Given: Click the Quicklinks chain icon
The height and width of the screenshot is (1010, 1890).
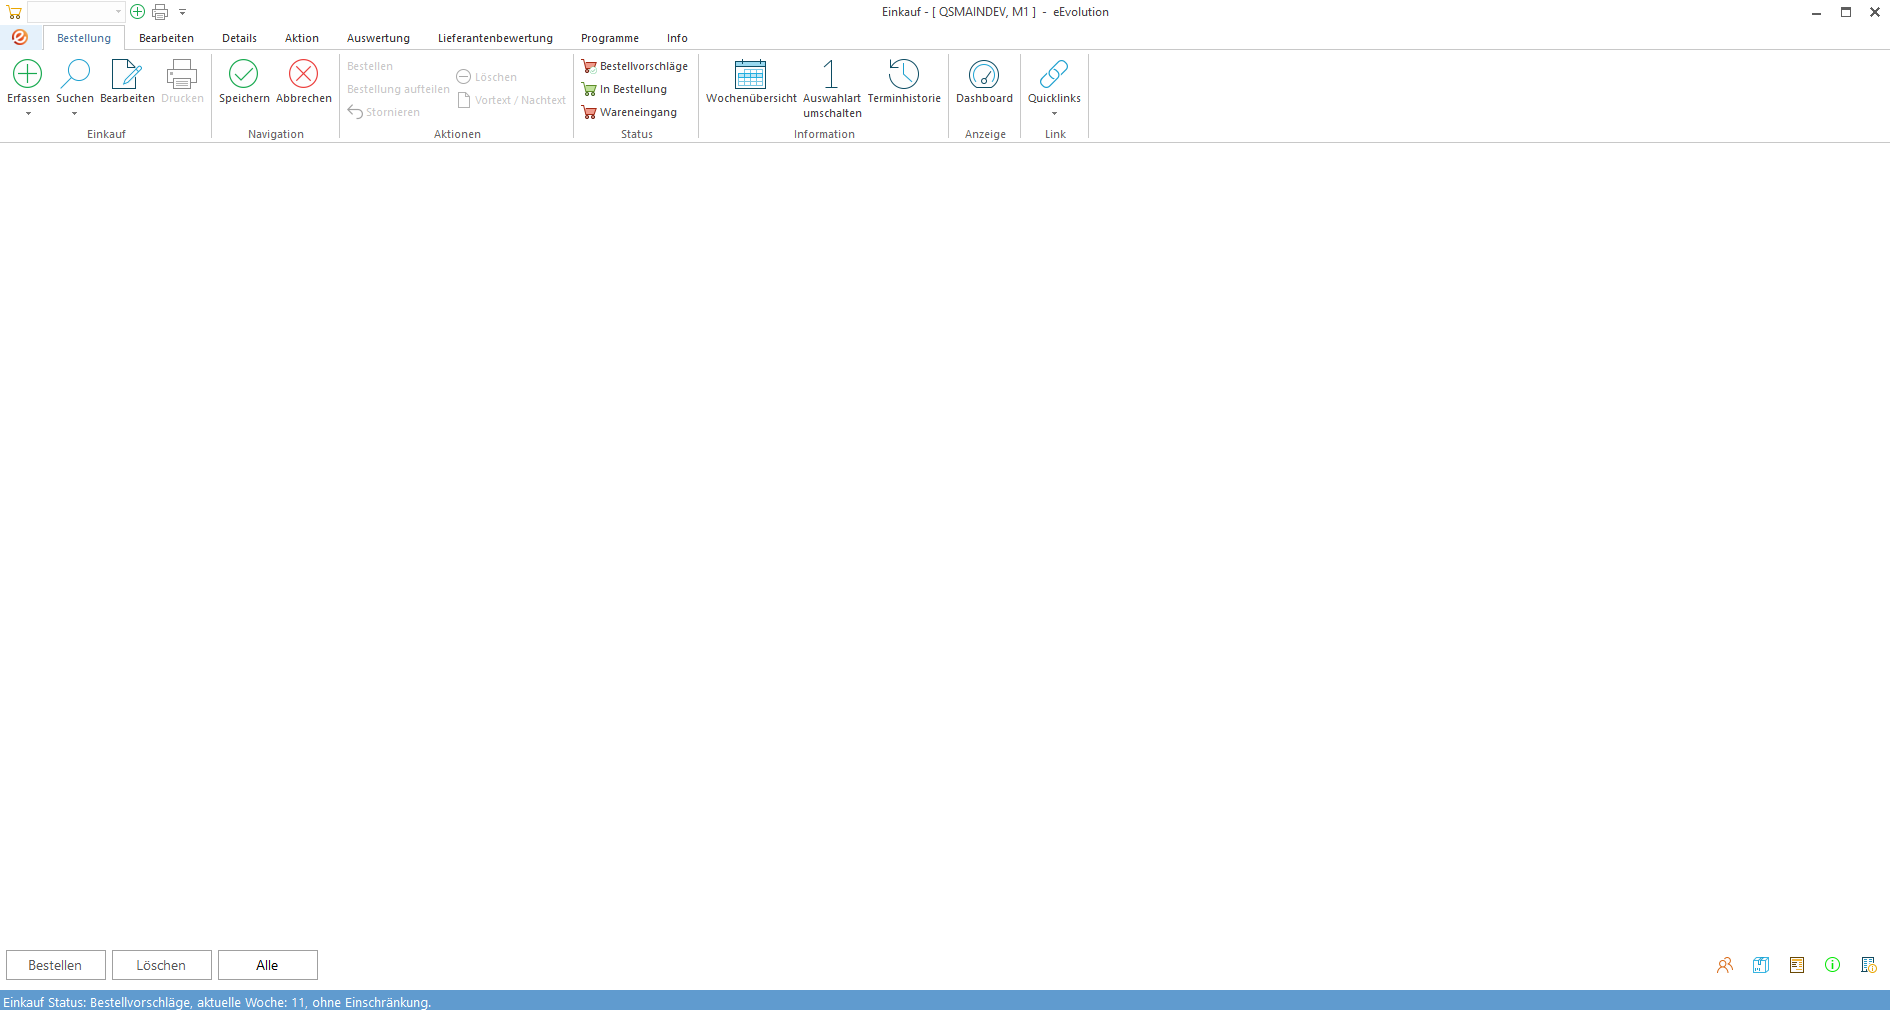Looking at the screenshot, I should [1054, 74].
